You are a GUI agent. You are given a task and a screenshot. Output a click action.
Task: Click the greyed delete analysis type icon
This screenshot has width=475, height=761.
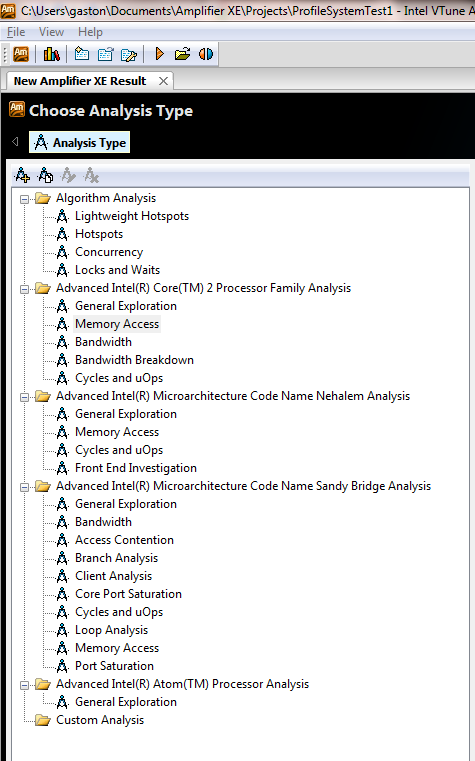click(91, 175)
